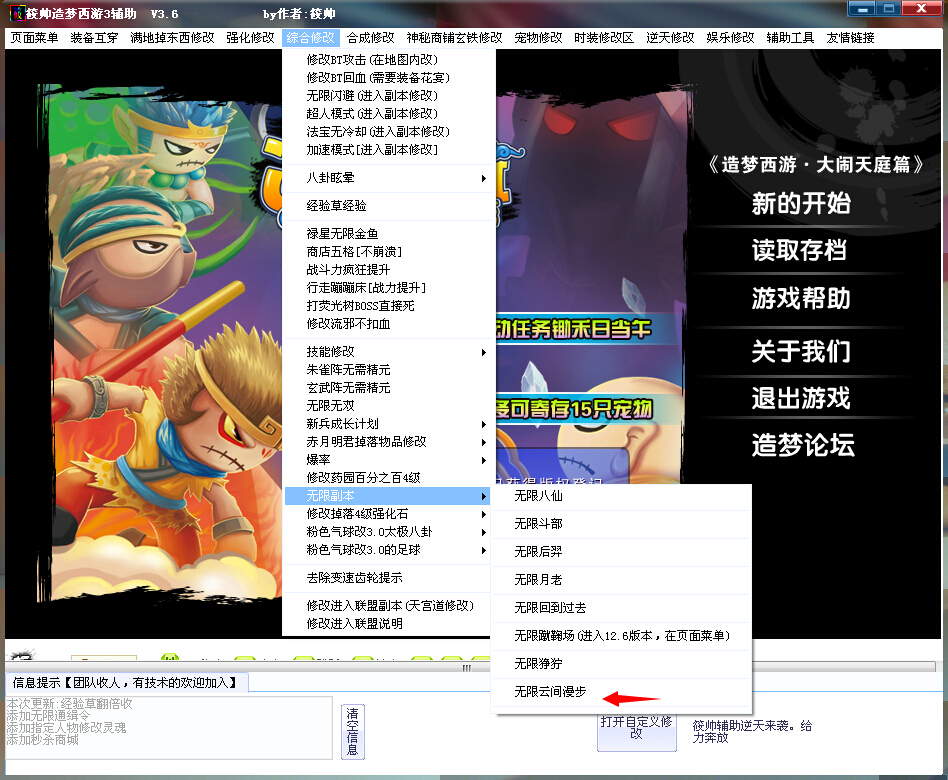The image size is (948, 780).
Task: Open the 满地掉东西修改 menu
Action: point(172,37)
